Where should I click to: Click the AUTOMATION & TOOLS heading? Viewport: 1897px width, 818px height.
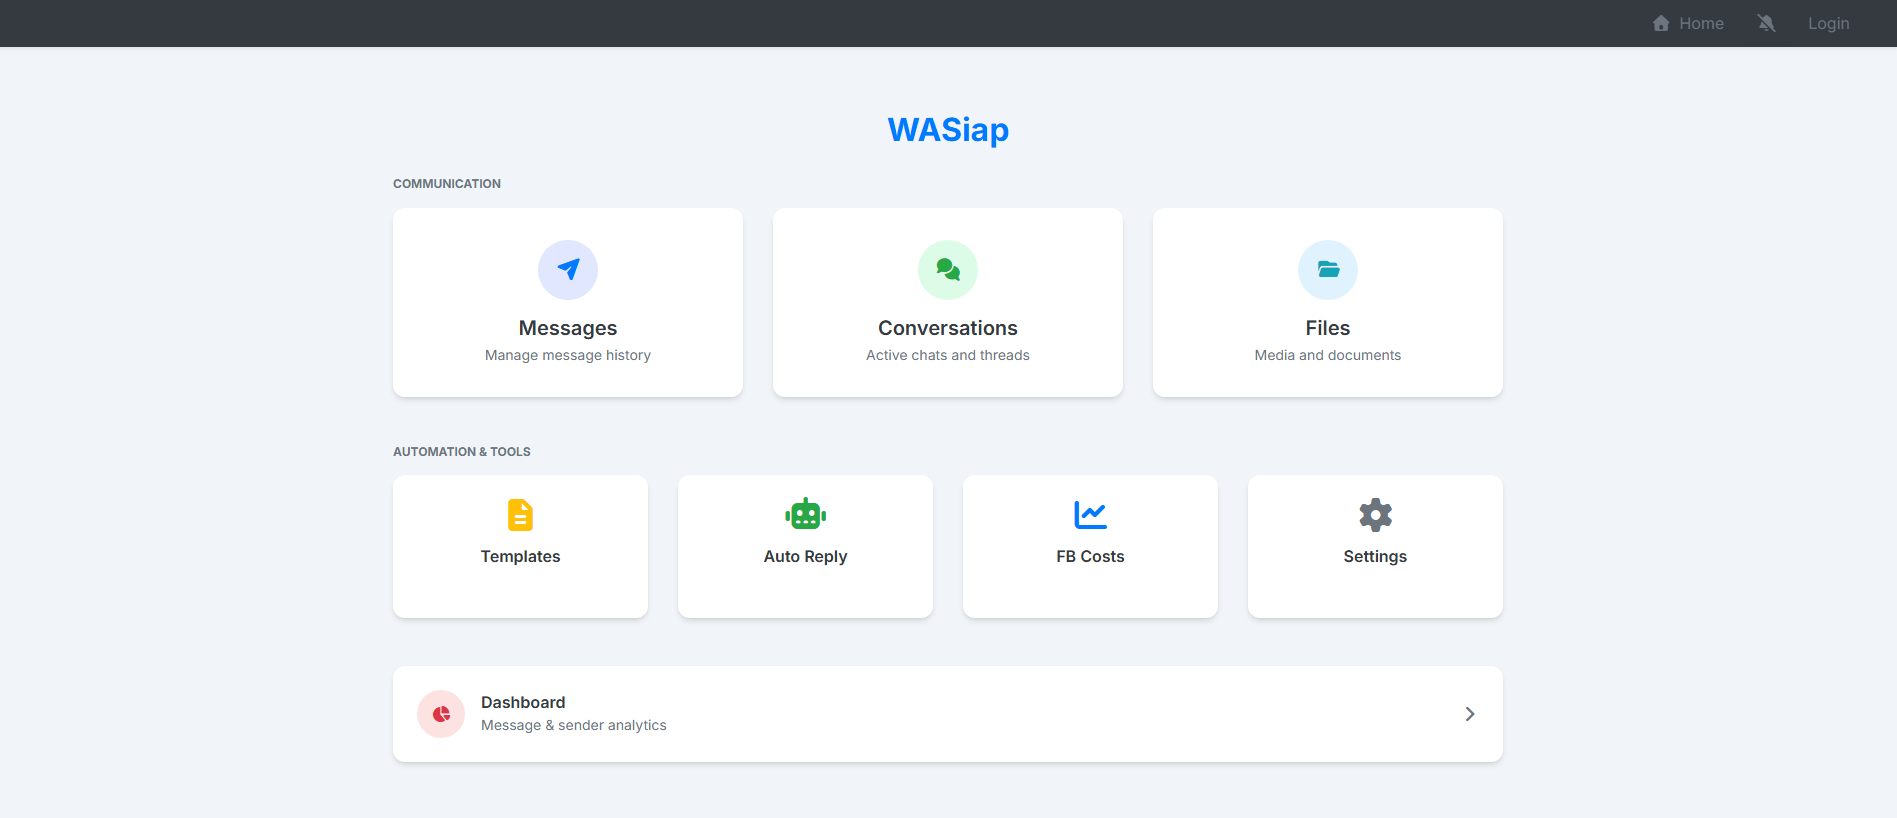[462, 452]
